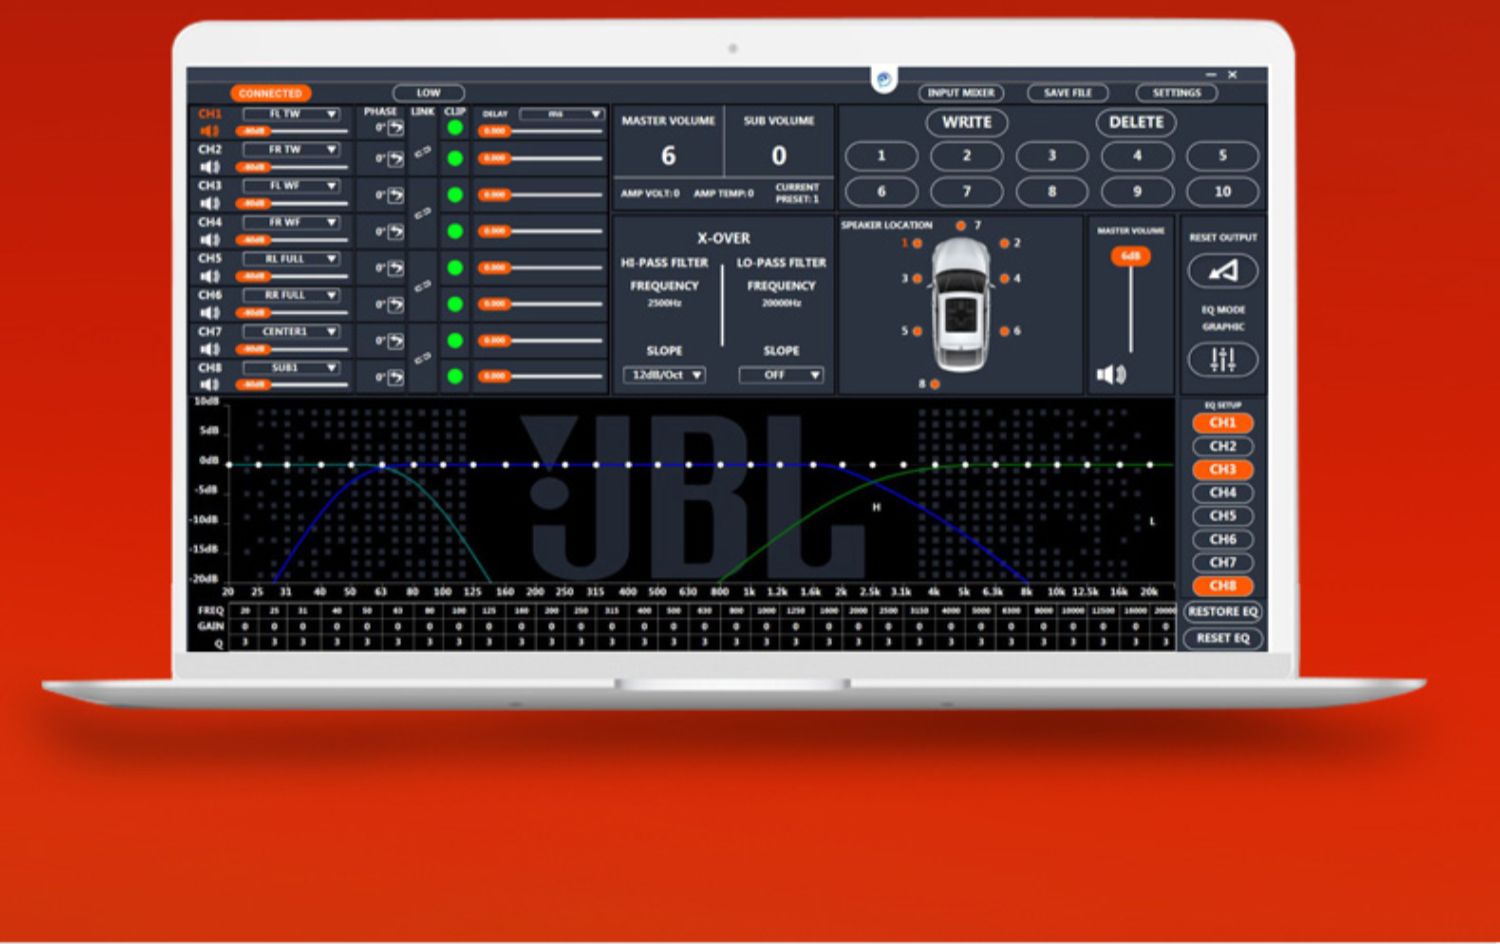1500x944 pixels.
Task: Click the RESTORE EQ button
Action: coord(1223,612)
